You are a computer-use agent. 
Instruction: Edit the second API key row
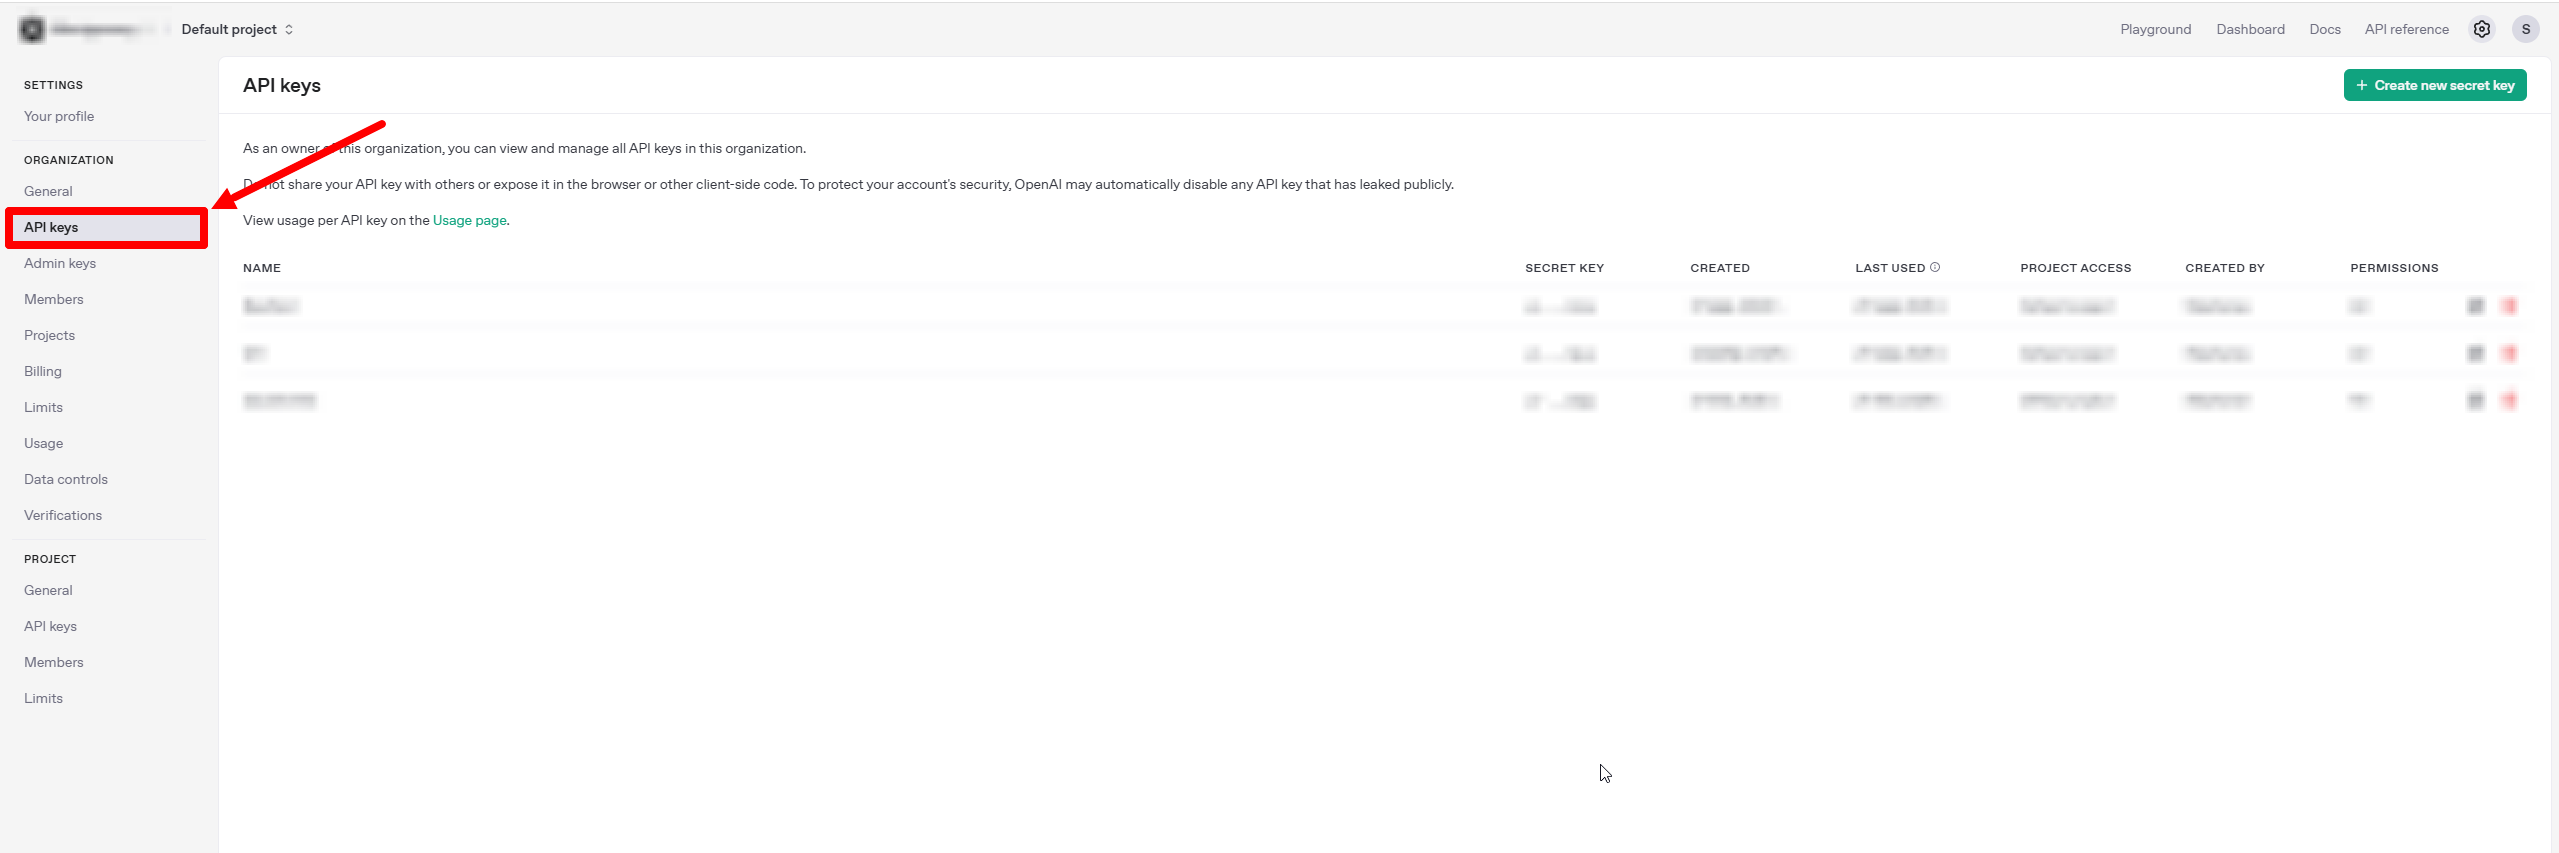tap(2475, 353)
